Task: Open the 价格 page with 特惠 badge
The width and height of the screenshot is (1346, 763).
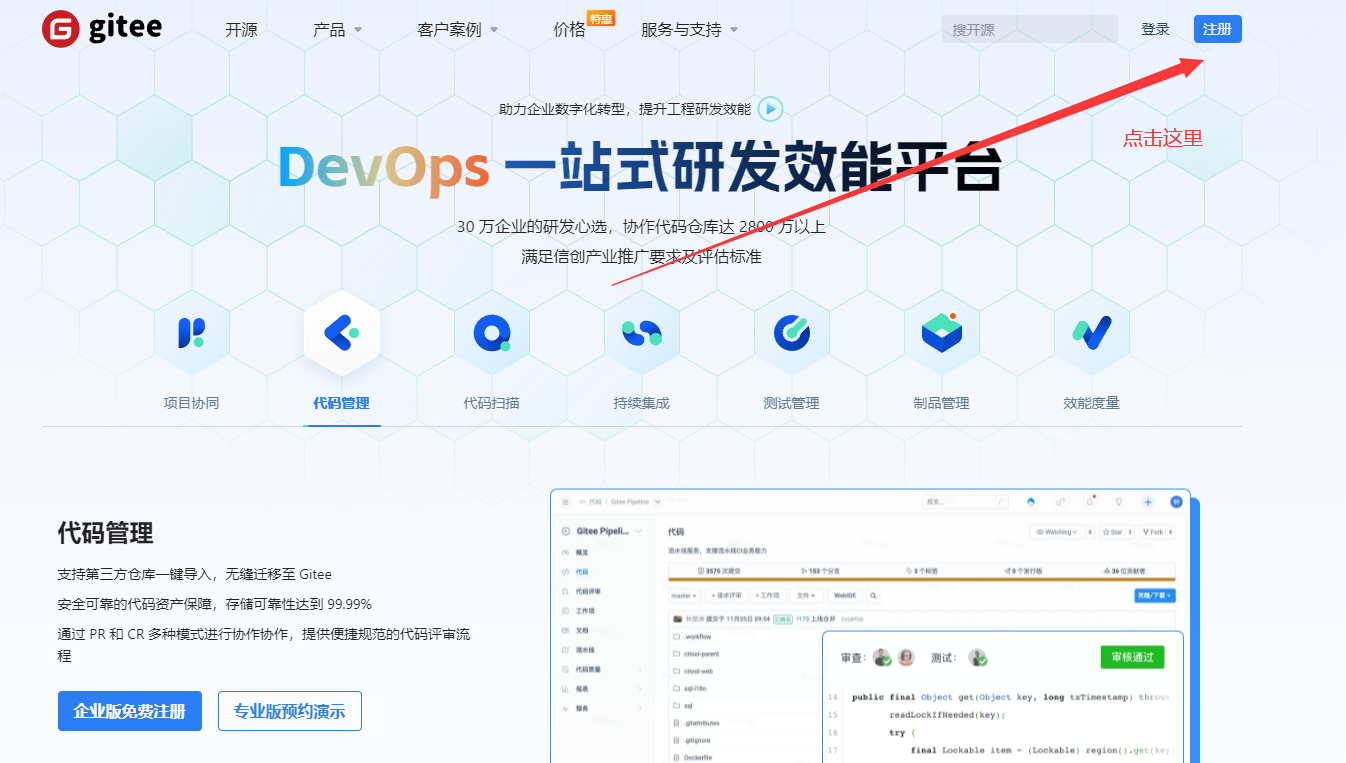Action: pyautogui.click(x=568, y=29)
